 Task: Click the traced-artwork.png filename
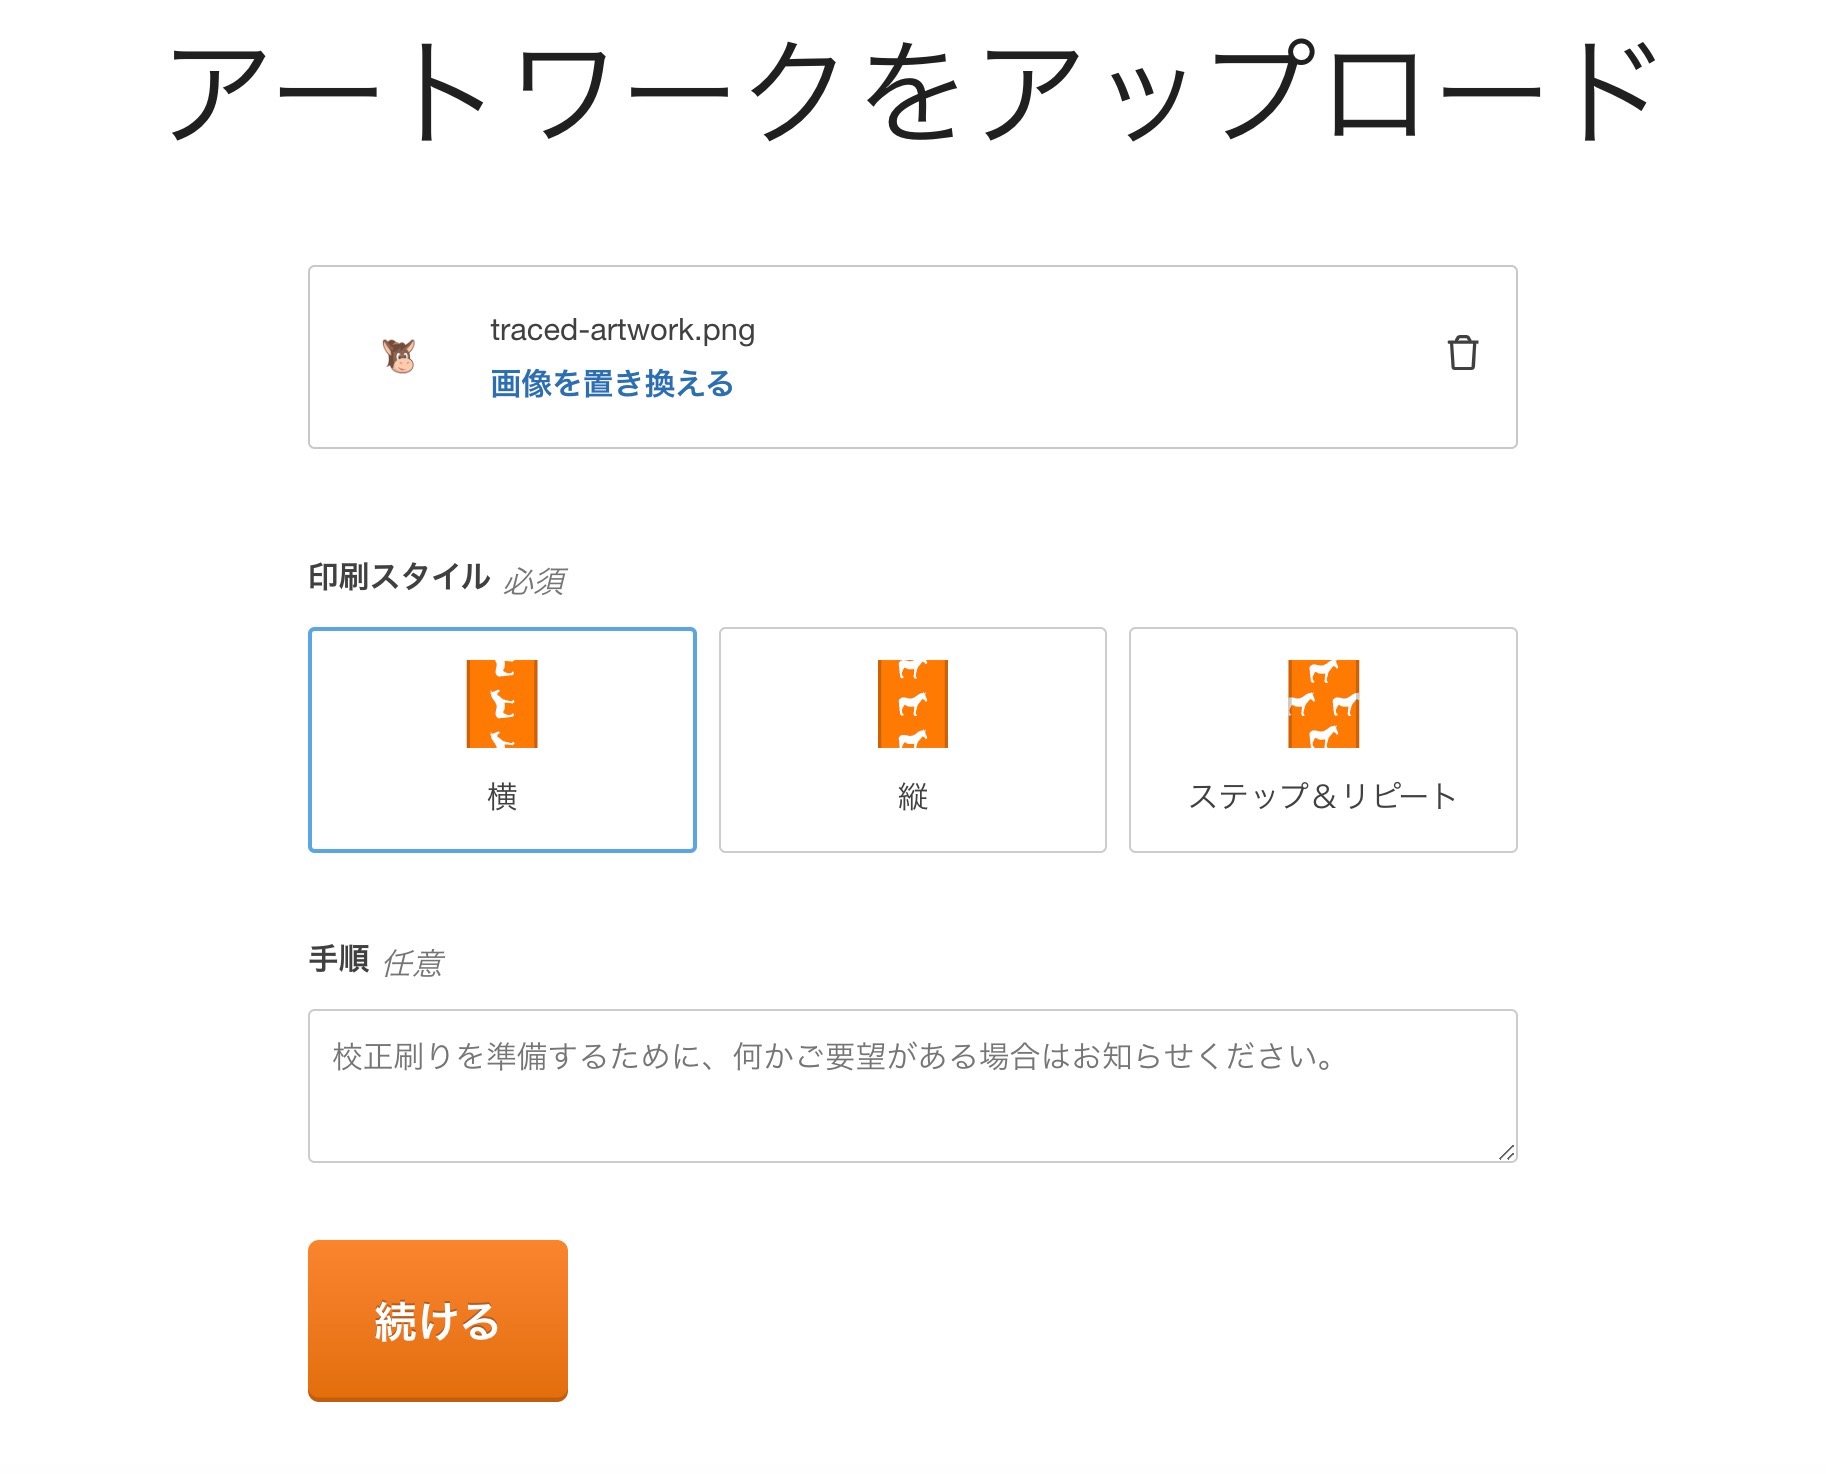click(x=620, y=329)
